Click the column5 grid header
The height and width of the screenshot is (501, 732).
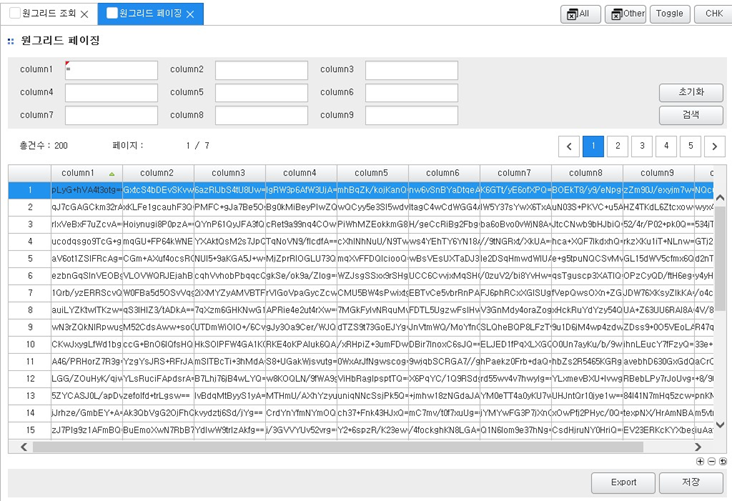click(373, 173)
